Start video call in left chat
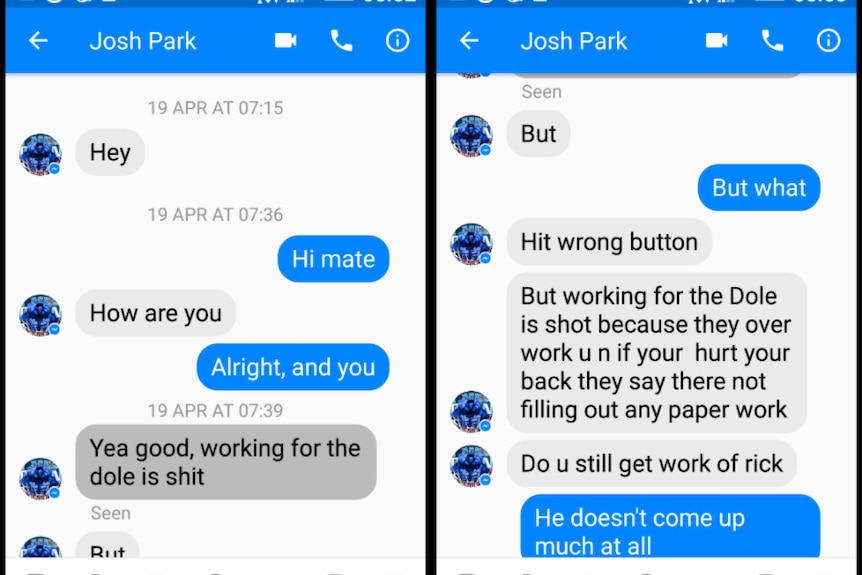 [x=286, y=41]
